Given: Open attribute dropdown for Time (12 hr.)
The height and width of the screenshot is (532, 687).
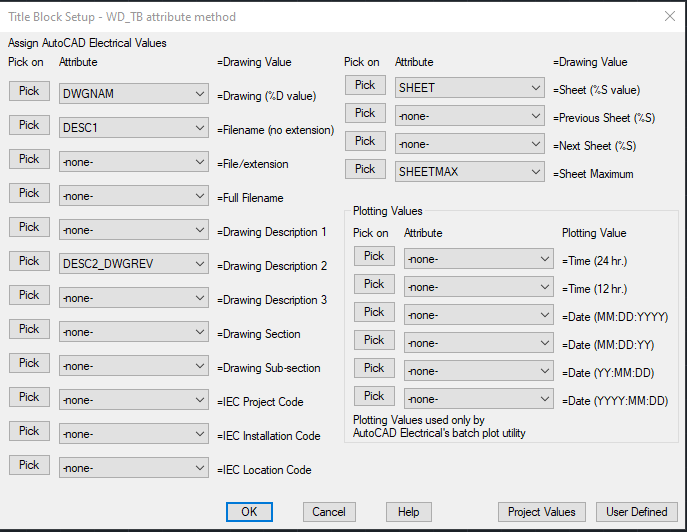Looking at the screenshot, I should 479,287.
